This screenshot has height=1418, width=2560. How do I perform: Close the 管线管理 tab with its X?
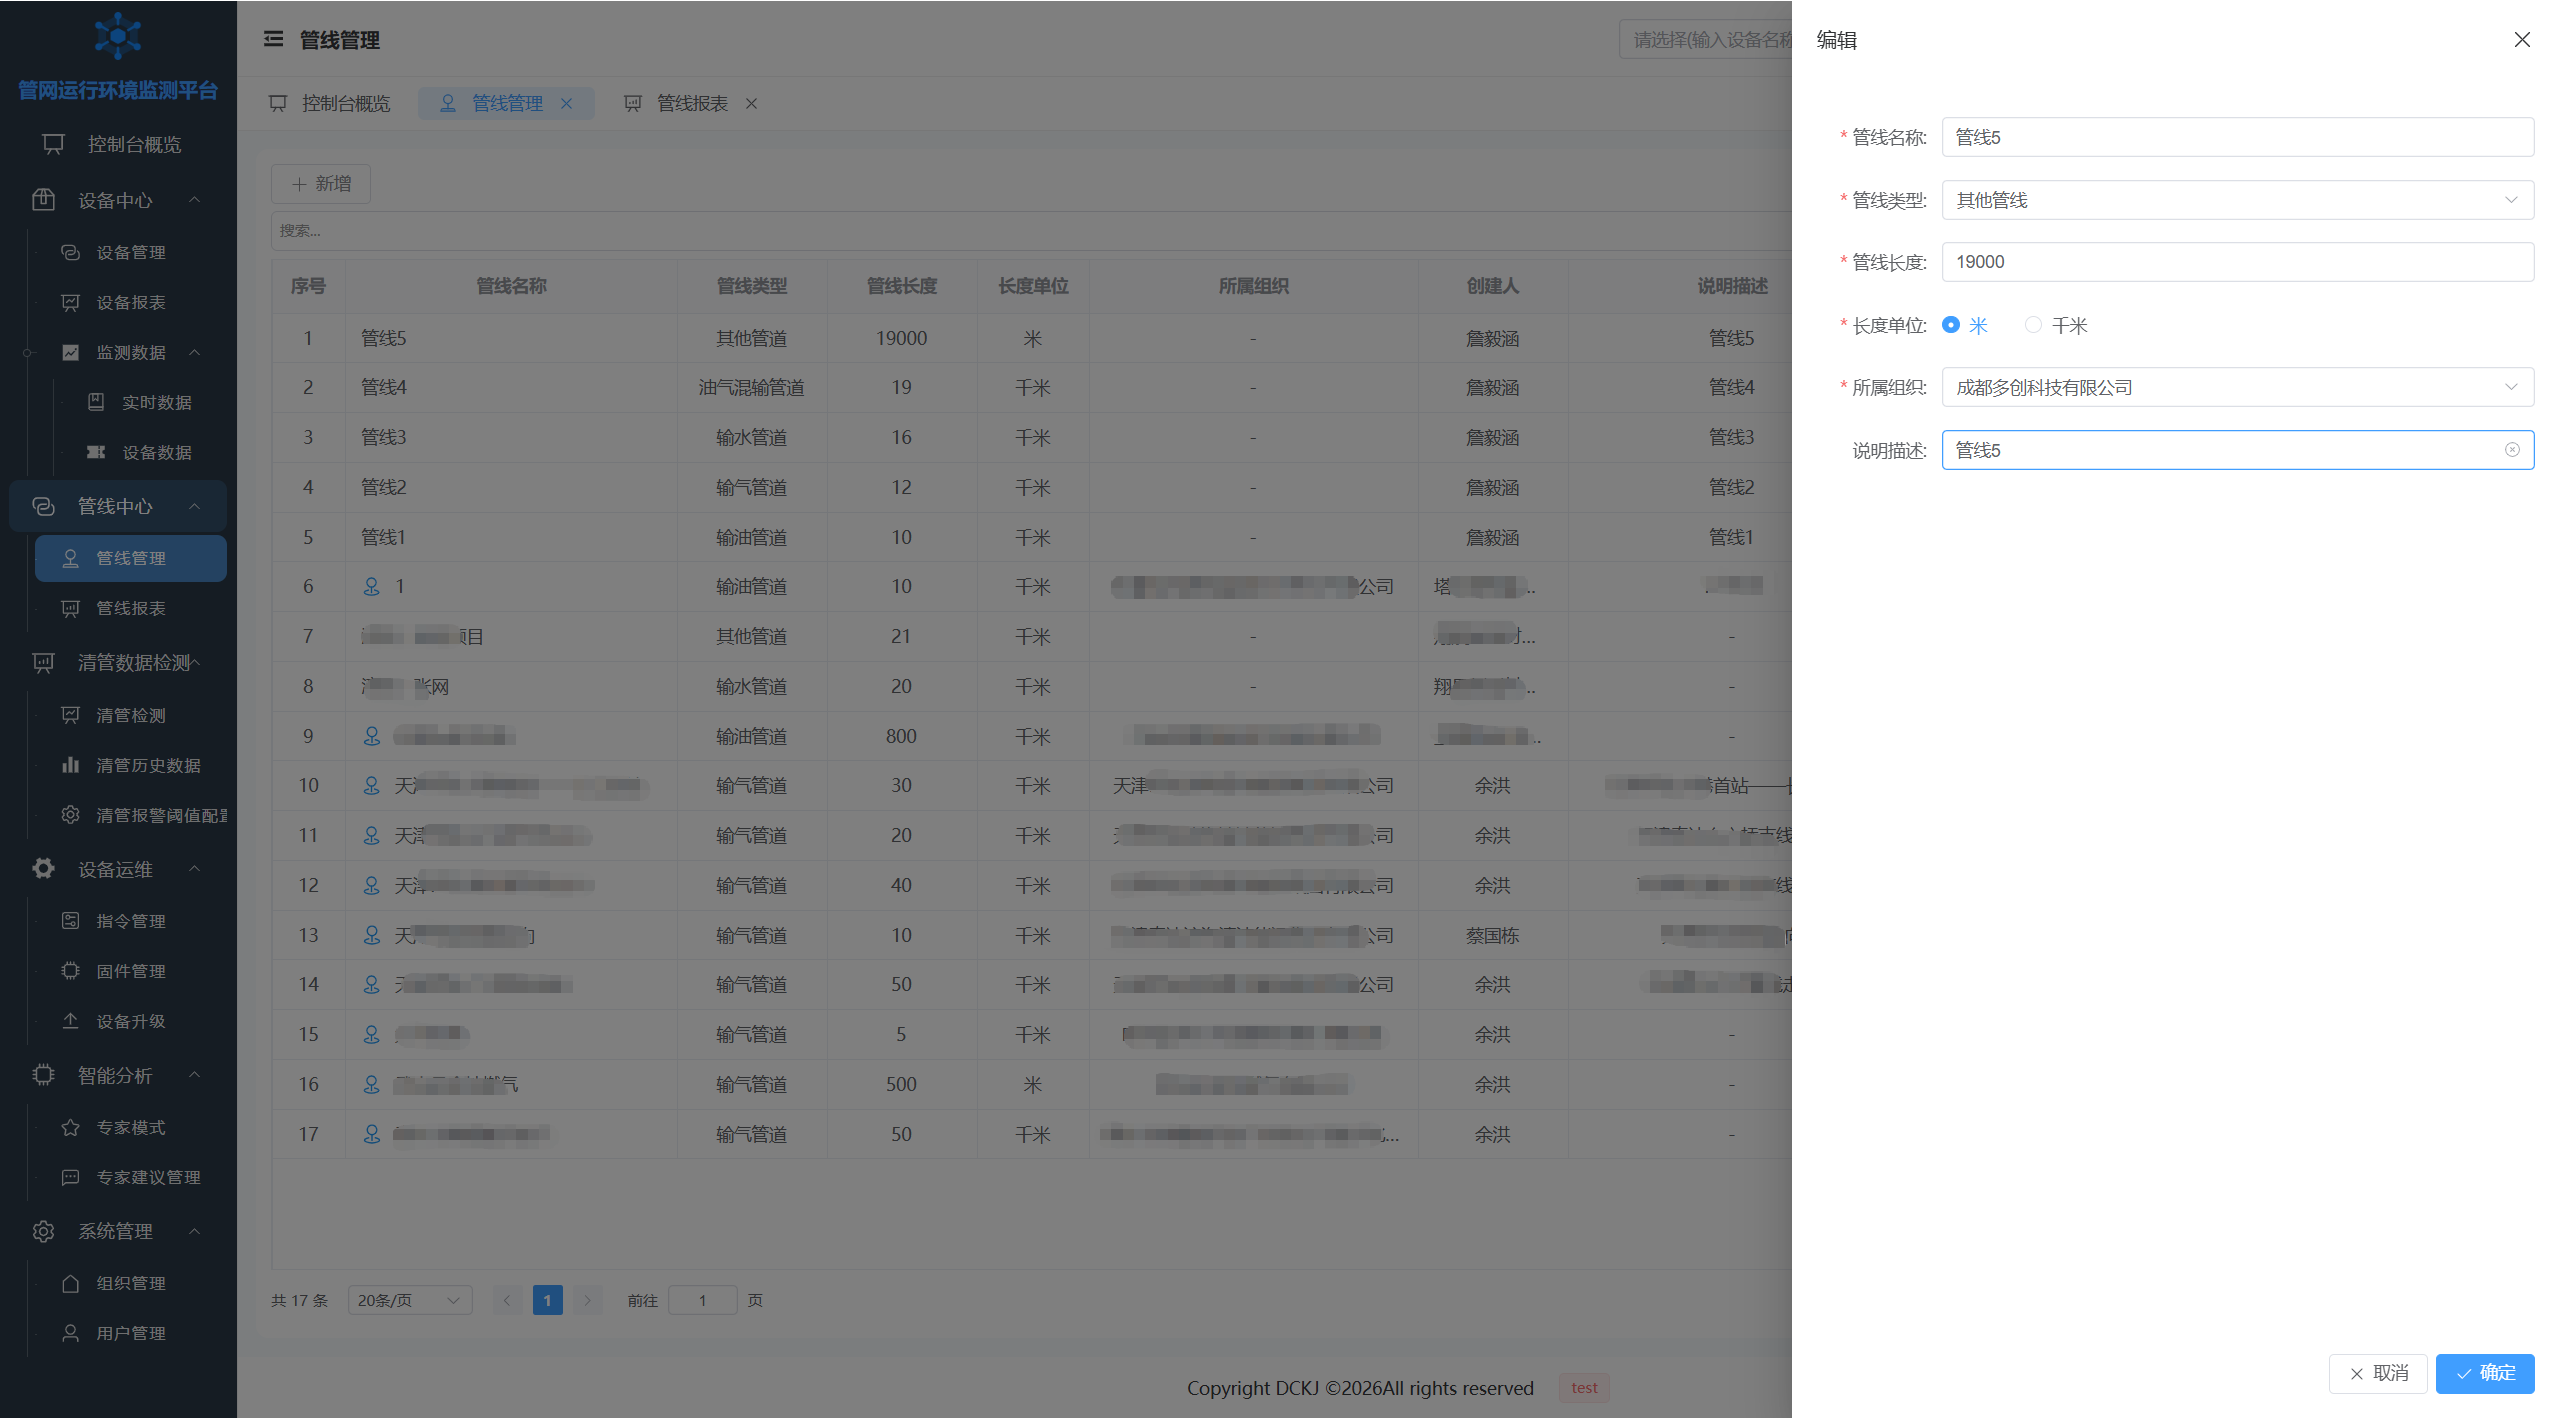click(567, 103)
